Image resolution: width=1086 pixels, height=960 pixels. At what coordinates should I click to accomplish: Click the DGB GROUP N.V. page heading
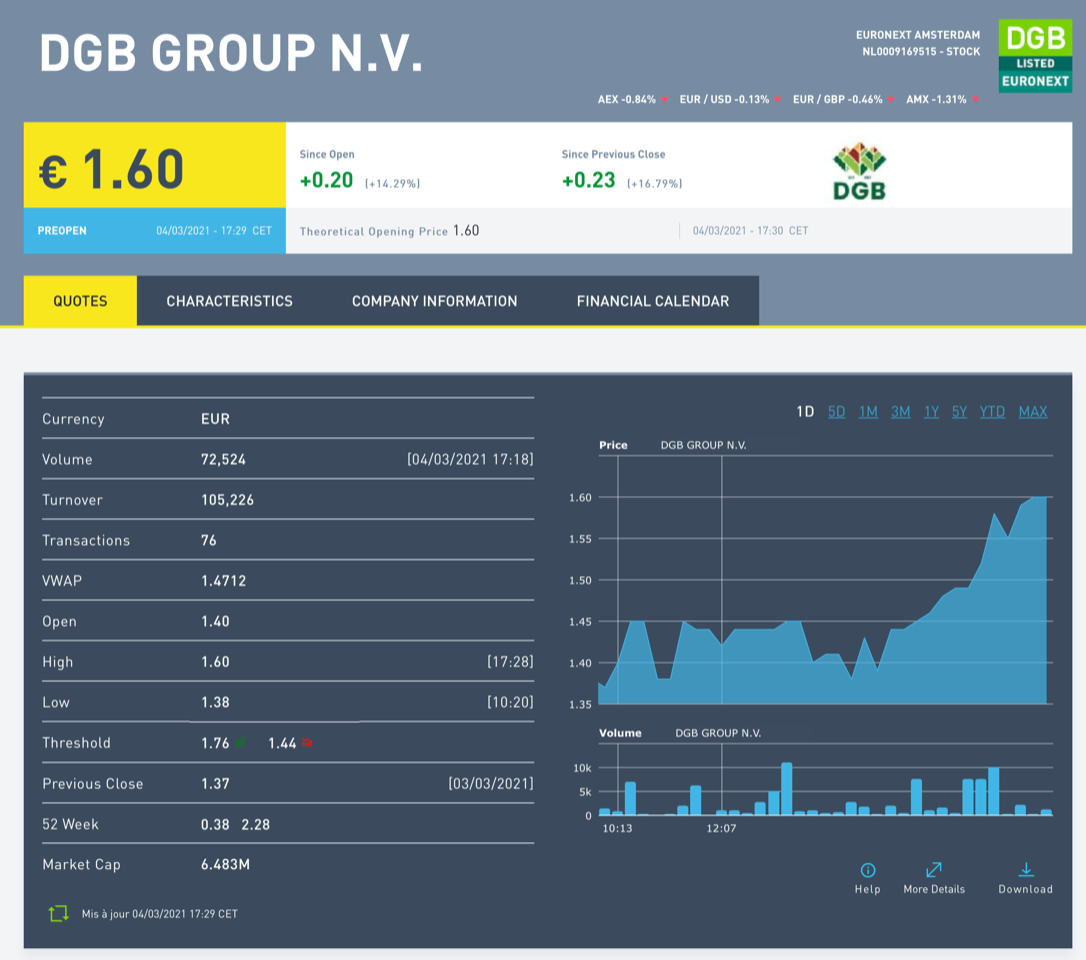click(231, 53)
